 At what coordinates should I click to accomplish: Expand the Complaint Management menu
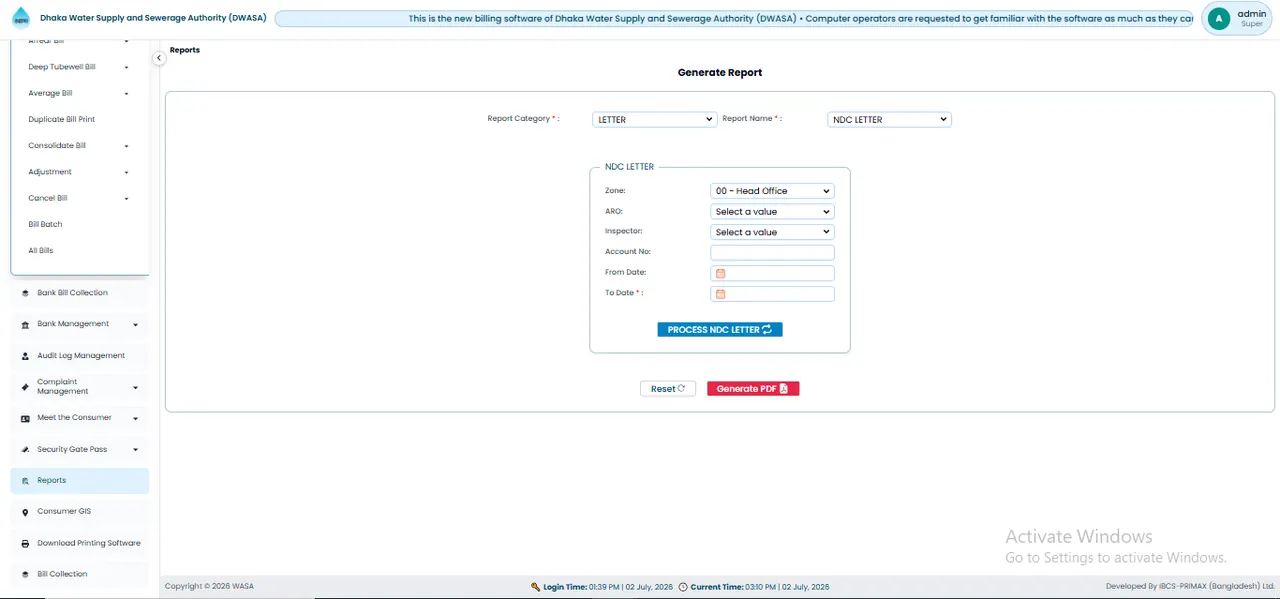pos(135,387)
